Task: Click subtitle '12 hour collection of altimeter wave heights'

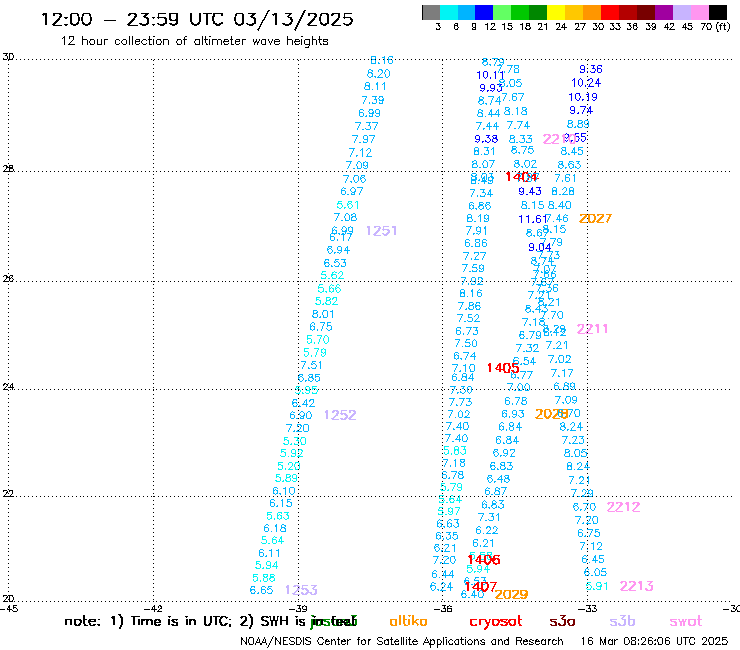Action: (x=194, y=41)
